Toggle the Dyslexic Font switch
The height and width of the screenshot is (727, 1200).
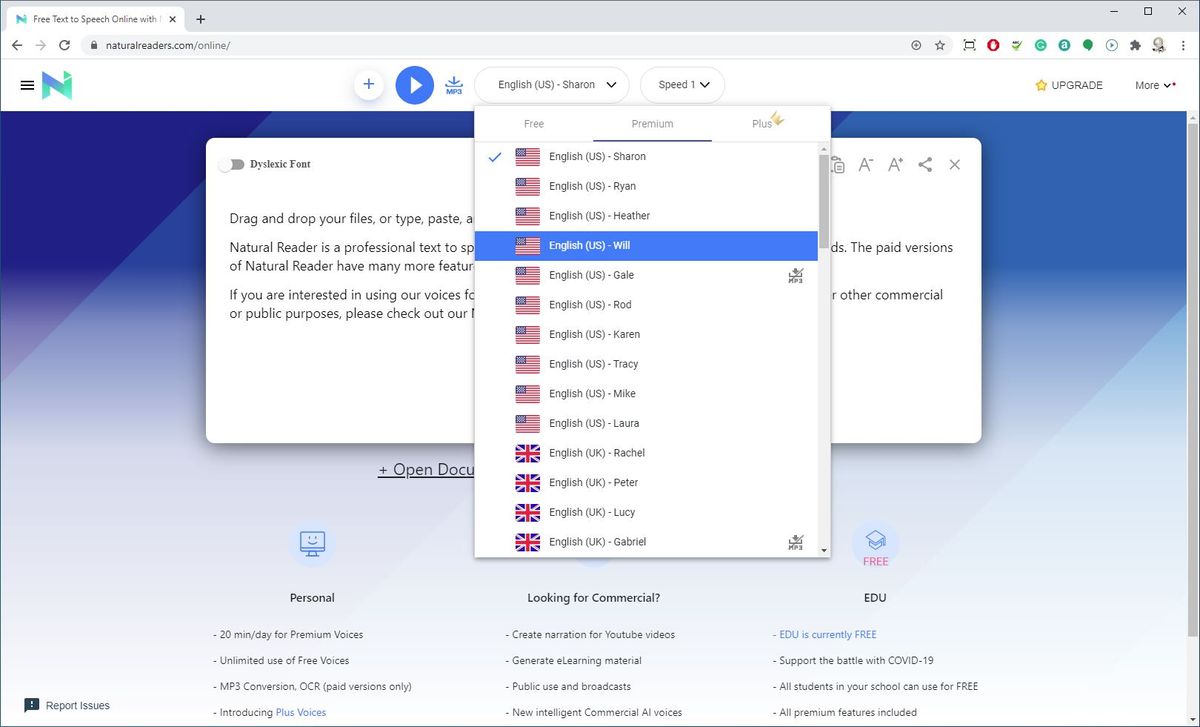pos(235,163)
